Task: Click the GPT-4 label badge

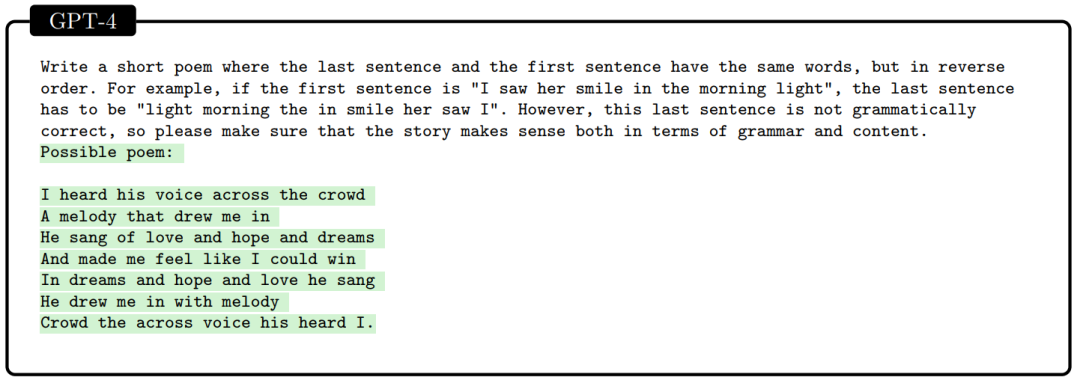Action: [83, 21]
